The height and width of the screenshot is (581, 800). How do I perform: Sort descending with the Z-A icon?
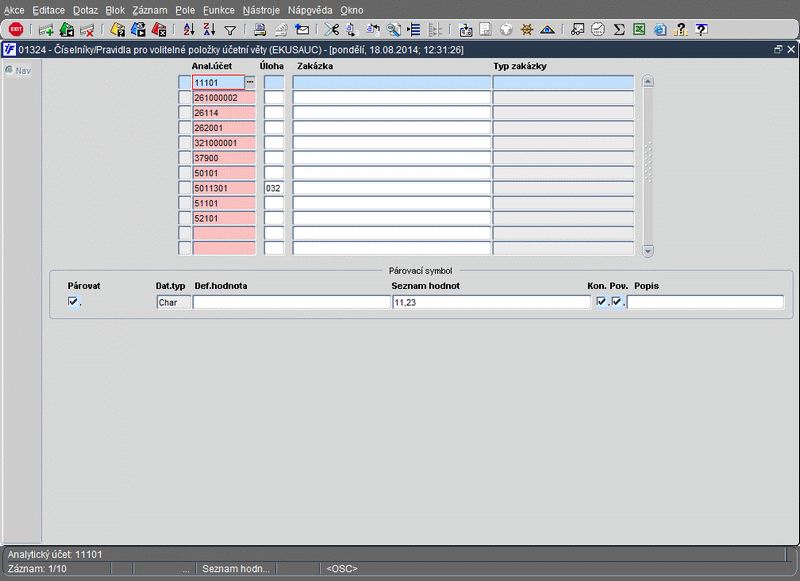pyautogui.click(x=209, y=30)
